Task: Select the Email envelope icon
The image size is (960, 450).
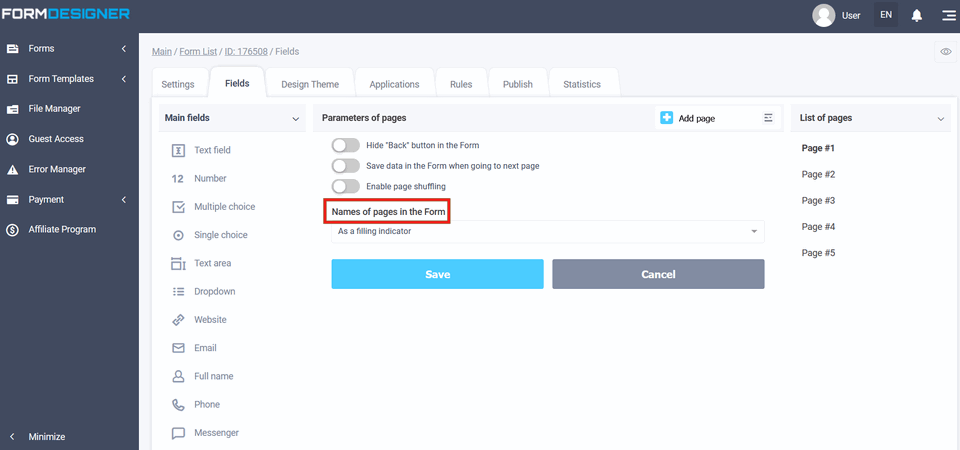Action: coord(178,348)
